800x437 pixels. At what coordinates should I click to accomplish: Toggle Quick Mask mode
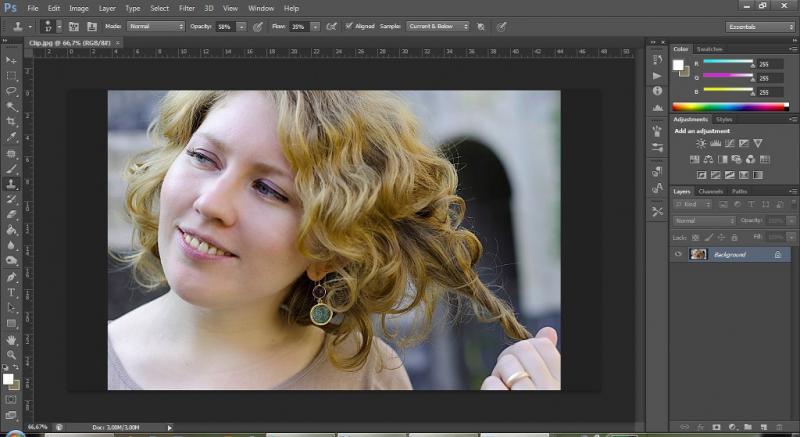point(11,400)
